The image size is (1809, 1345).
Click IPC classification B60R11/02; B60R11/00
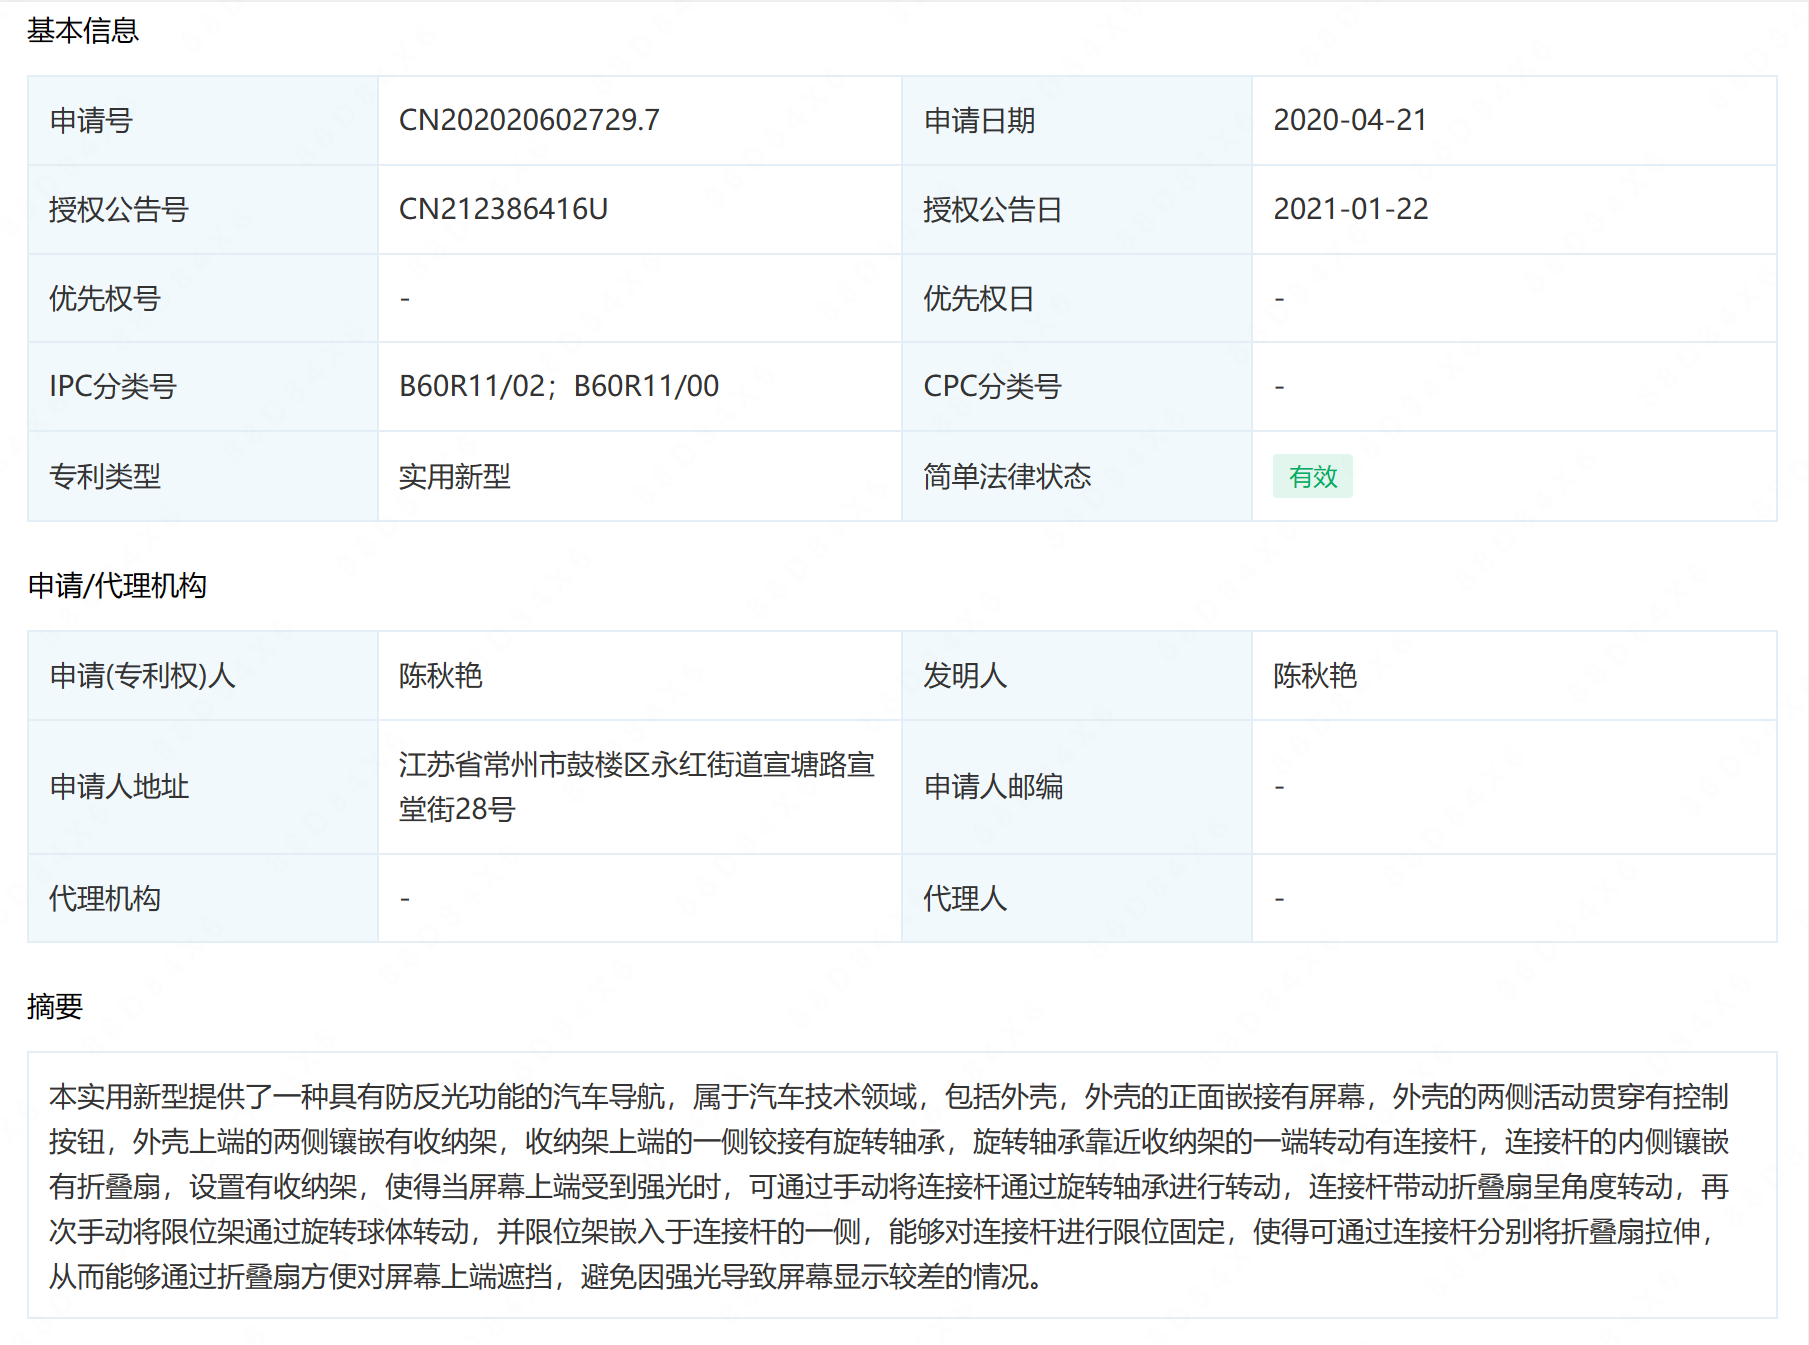(559, 386)
